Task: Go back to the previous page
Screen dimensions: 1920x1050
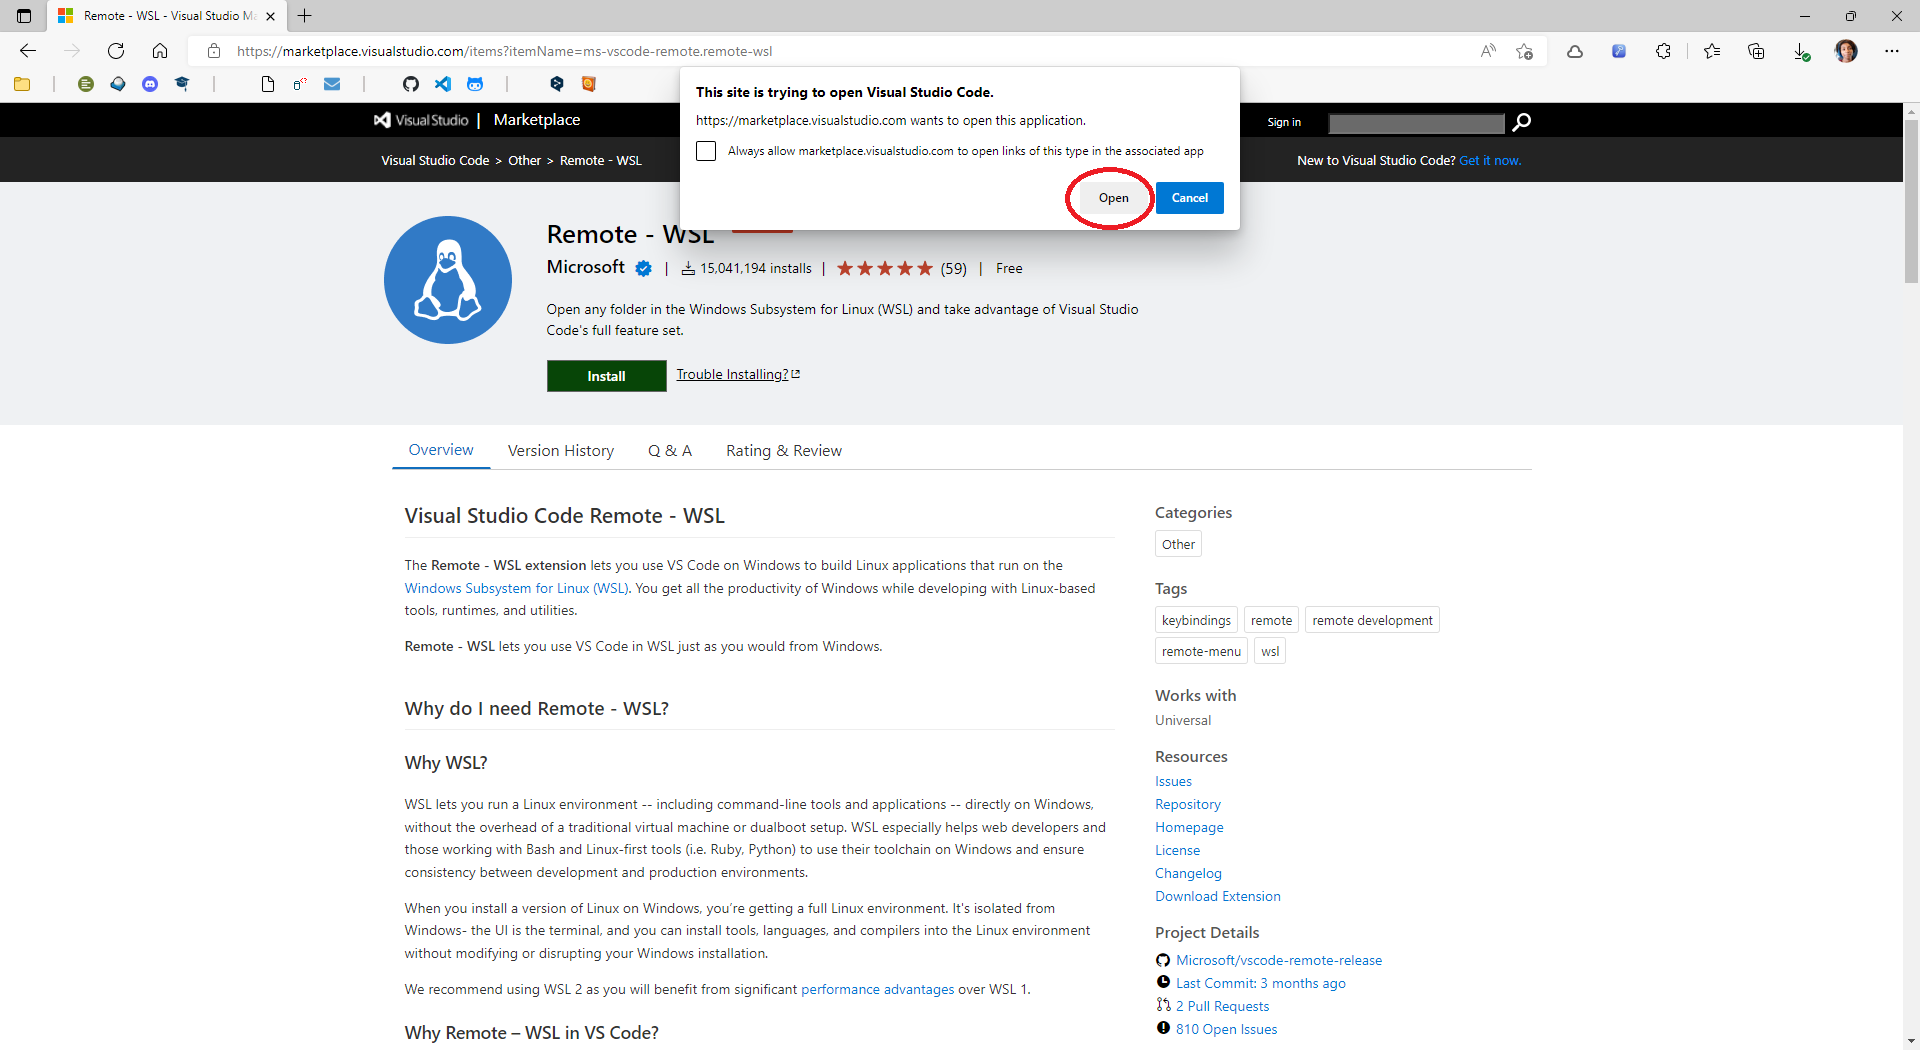Action: tap(28, 51)
